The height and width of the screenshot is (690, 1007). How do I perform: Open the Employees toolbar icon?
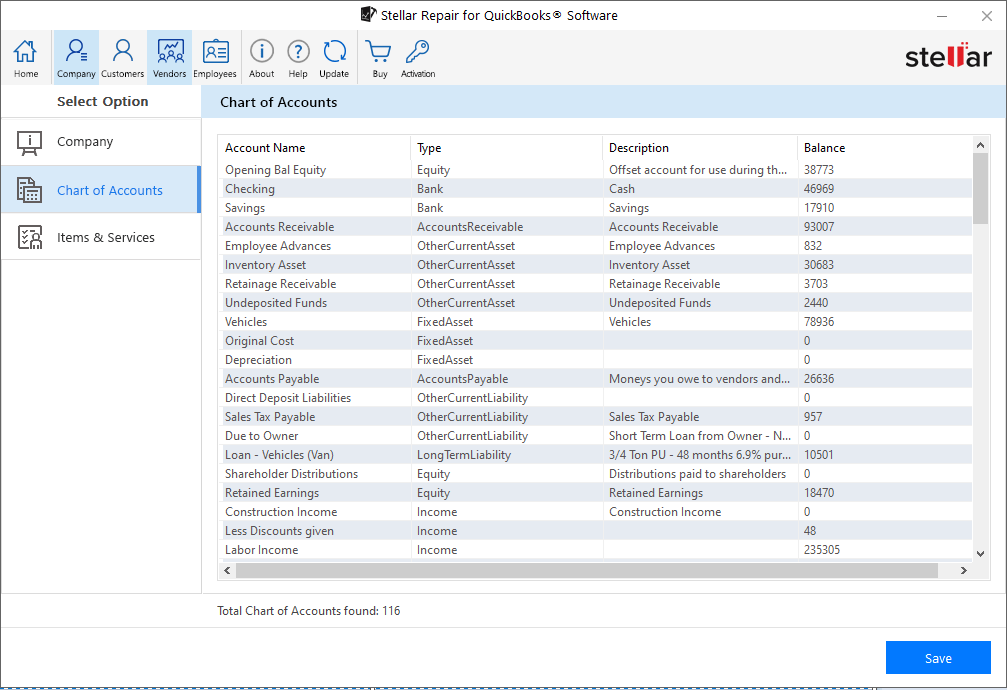215,58
